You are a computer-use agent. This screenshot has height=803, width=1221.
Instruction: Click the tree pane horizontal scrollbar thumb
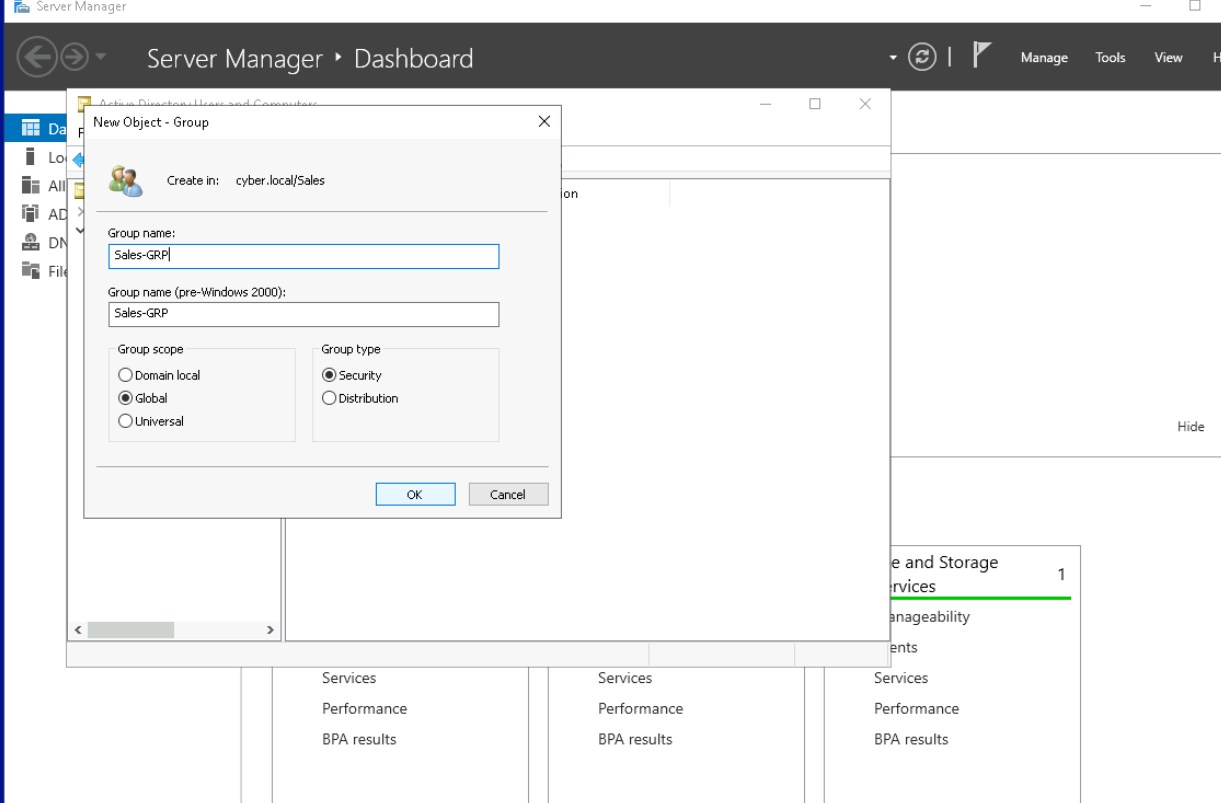tap(131, 630)
